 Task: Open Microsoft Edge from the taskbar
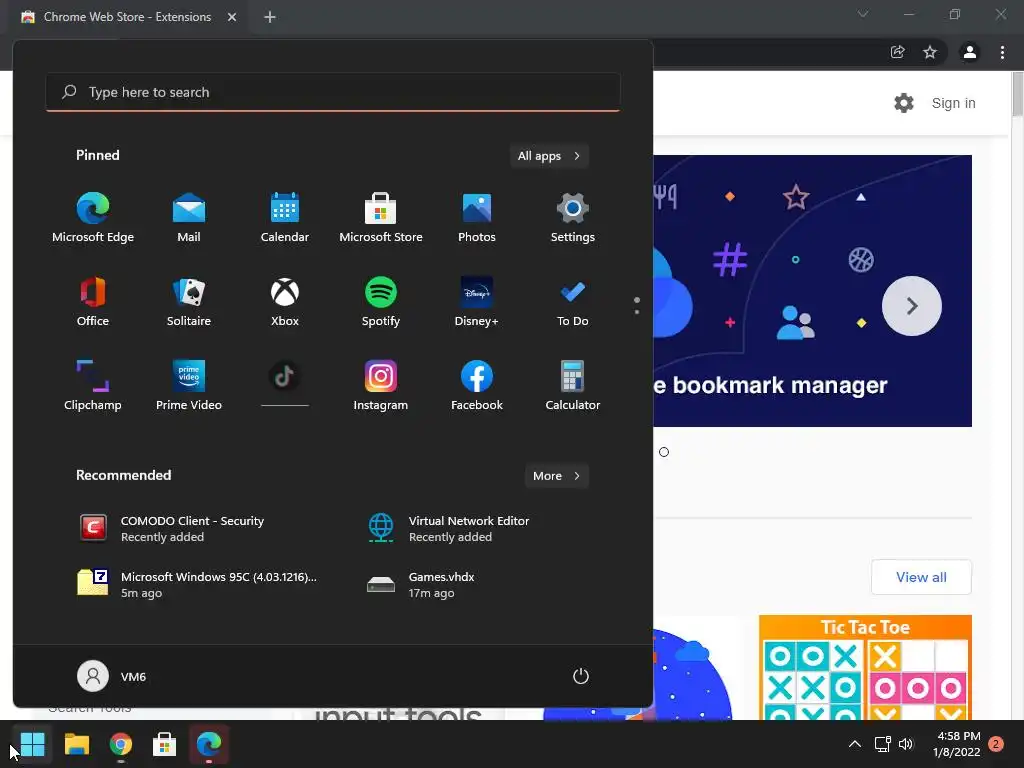click(209, 744)
